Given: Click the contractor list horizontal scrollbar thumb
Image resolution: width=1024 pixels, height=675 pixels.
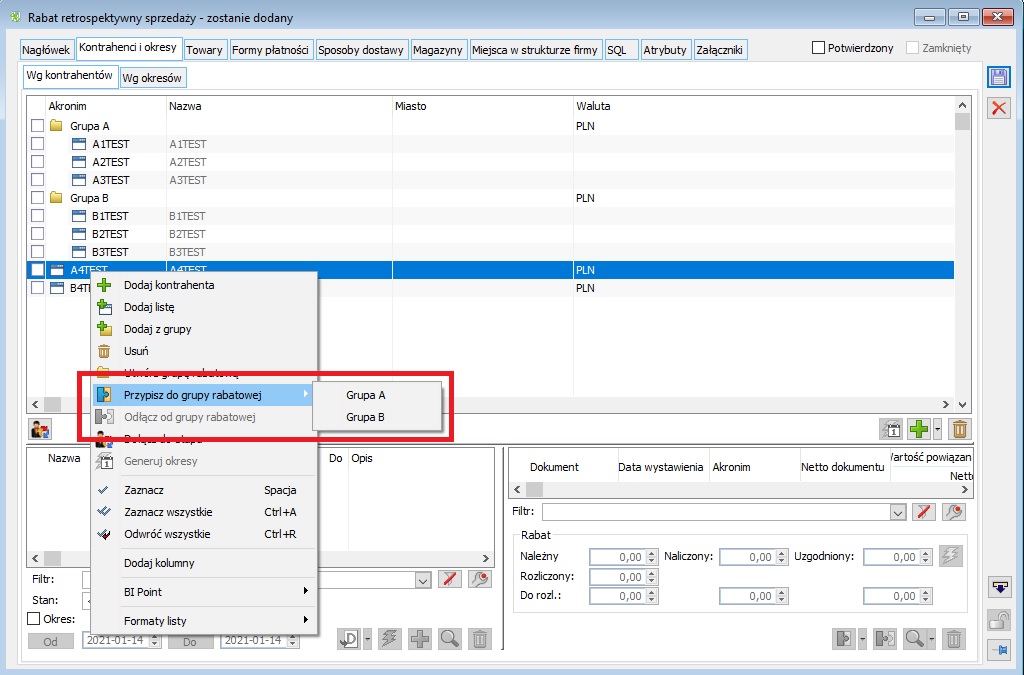Looking at the screenshot, I should coord(52,404).
